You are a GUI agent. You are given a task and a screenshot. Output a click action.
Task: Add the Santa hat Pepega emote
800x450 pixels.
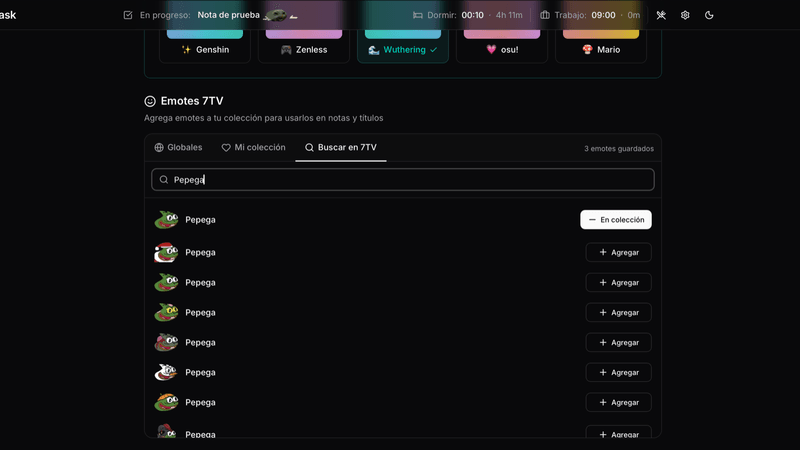tap(618, 253)
